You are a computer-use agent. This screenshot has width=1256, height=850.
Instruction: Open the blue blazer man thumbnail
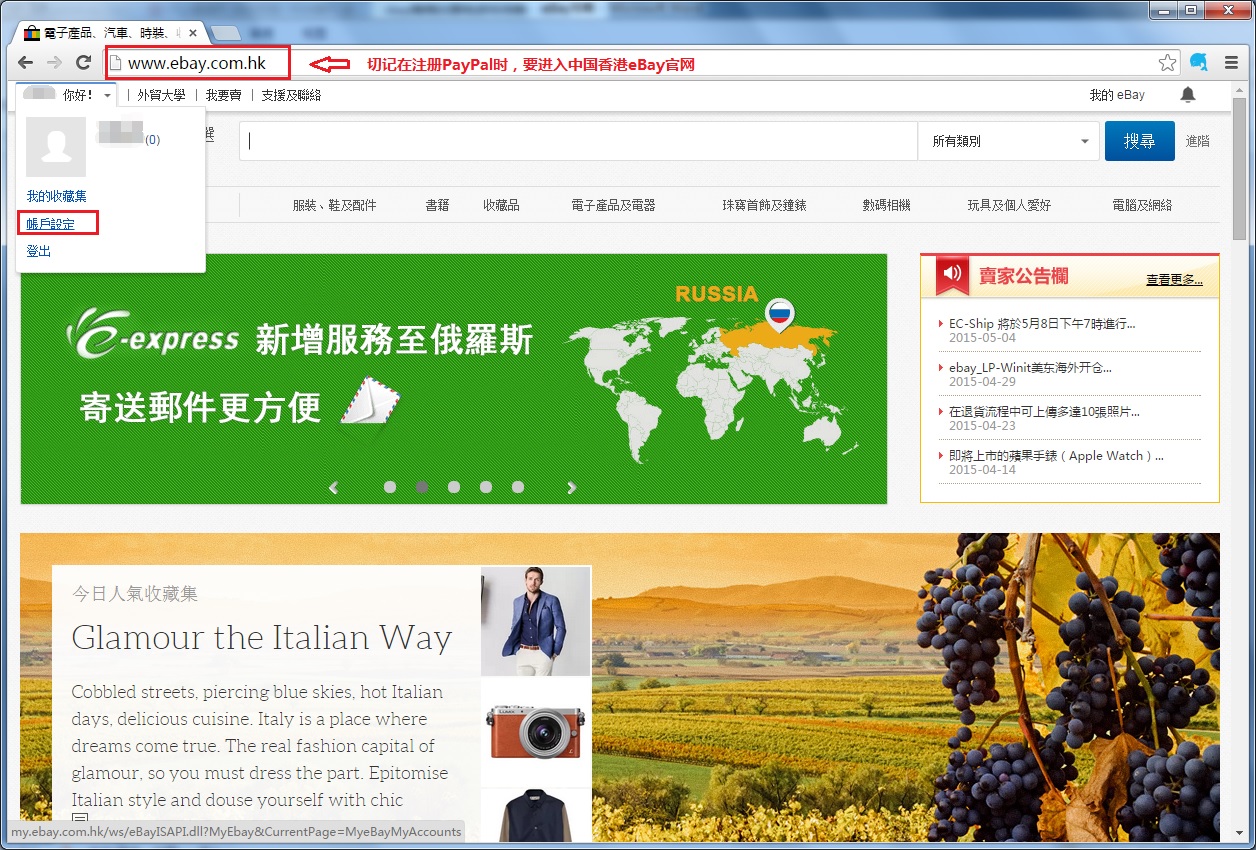(x=536, y=622)
